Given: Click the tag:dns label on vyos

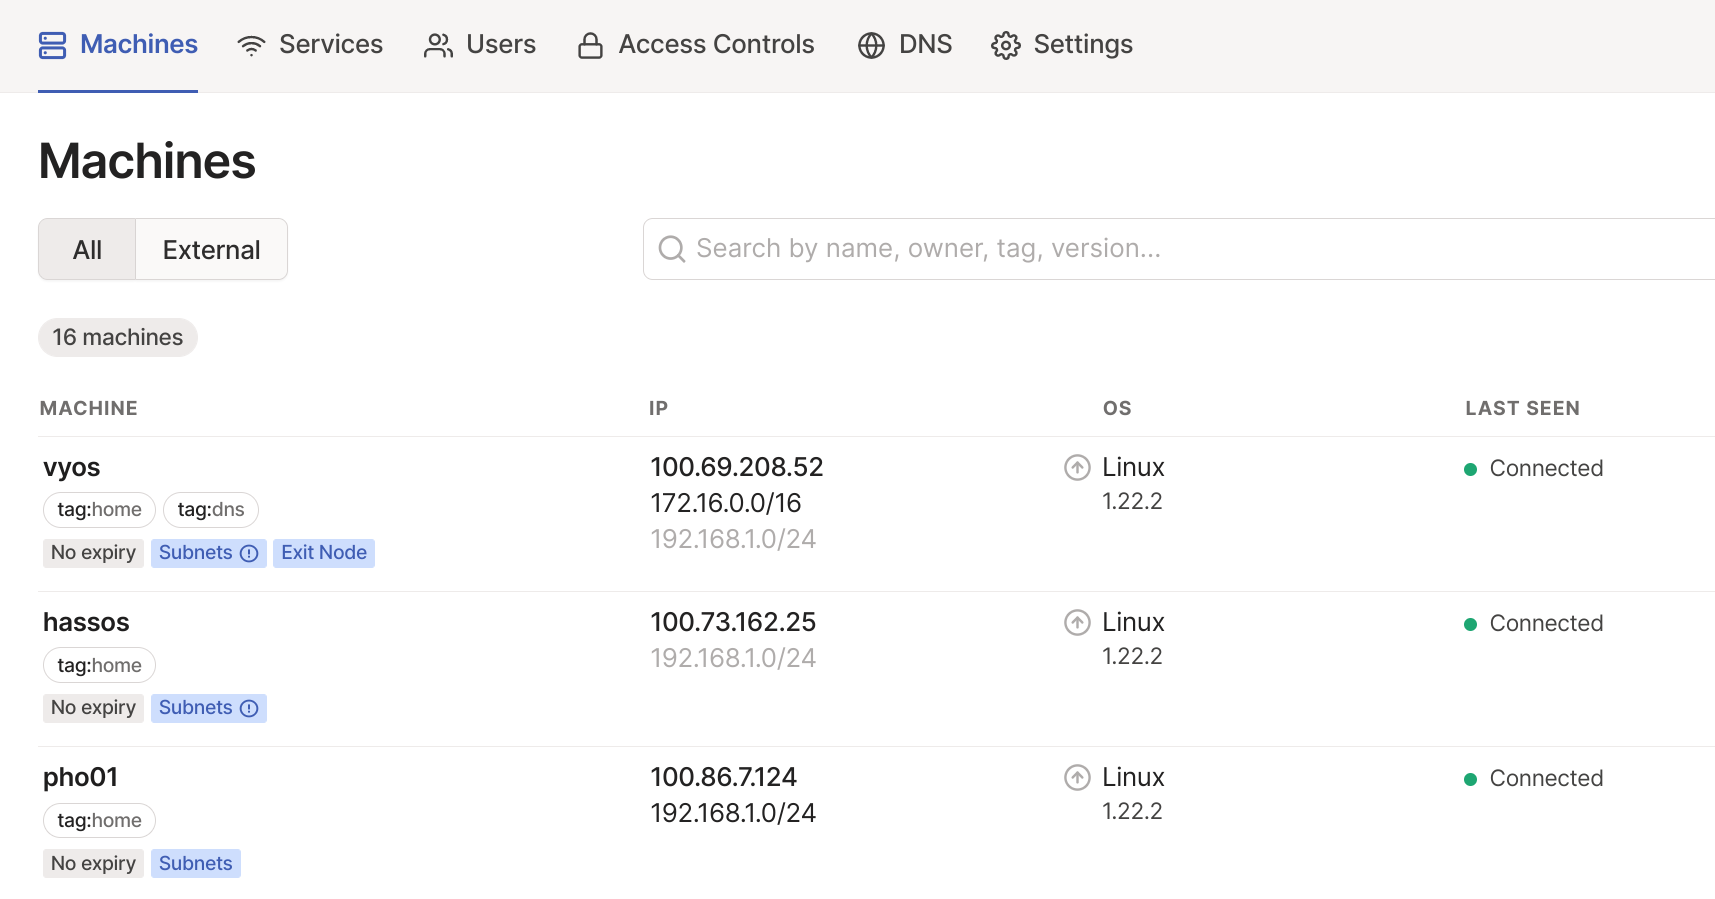Looking at the screenshot, I should (211, 509).
